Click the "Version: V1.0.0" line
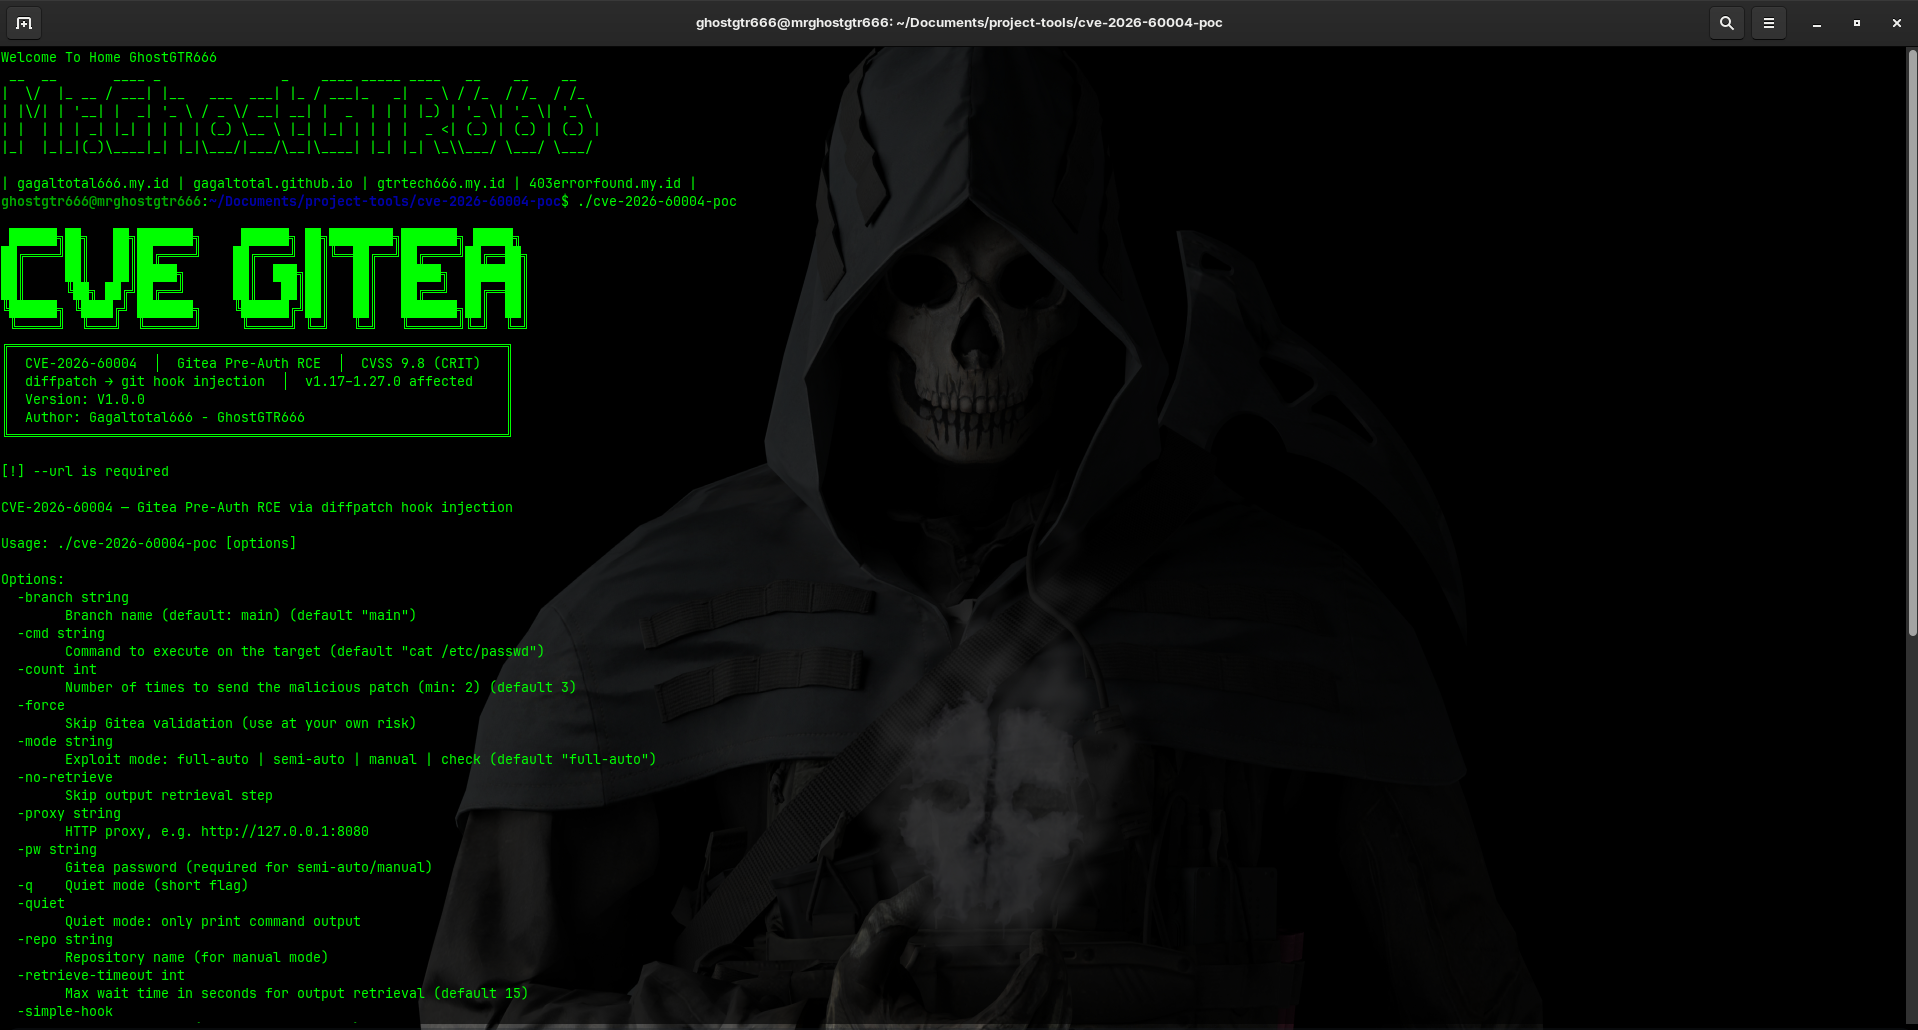The height and width of the screenshot is (1030, 1918). point(85,400)
